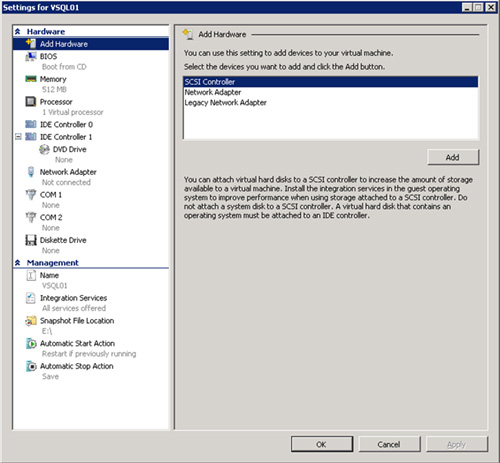Confirm settings with the OK button
Image resolution: width=500 pixels, height=463 pixels.
(321, 444)
